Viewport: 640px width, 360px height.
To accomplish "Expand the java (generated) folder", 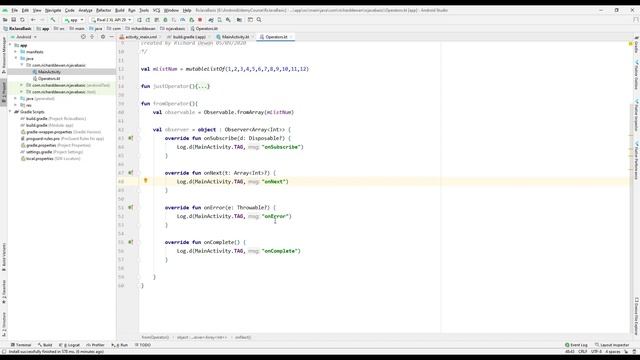I will point(16,98).
